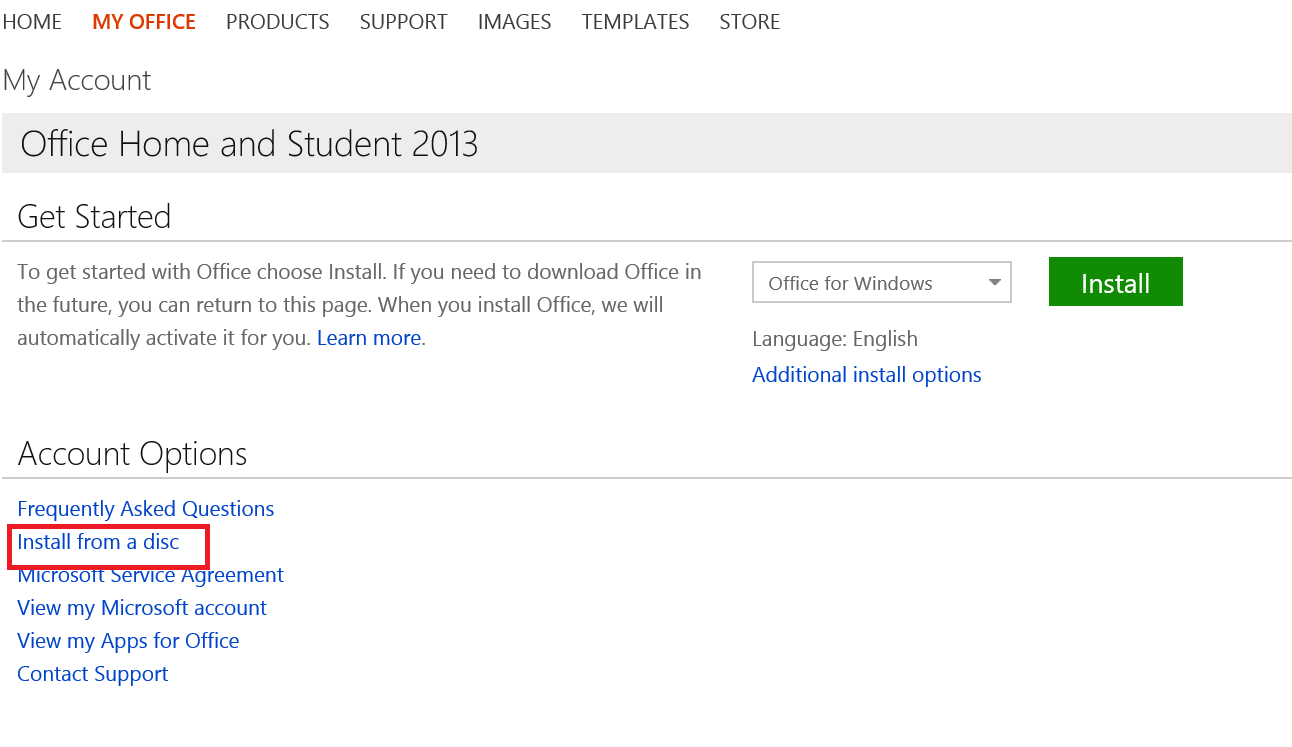Open Frequently Asked Questions
The image size is (1292, 747).
[145, 508]
